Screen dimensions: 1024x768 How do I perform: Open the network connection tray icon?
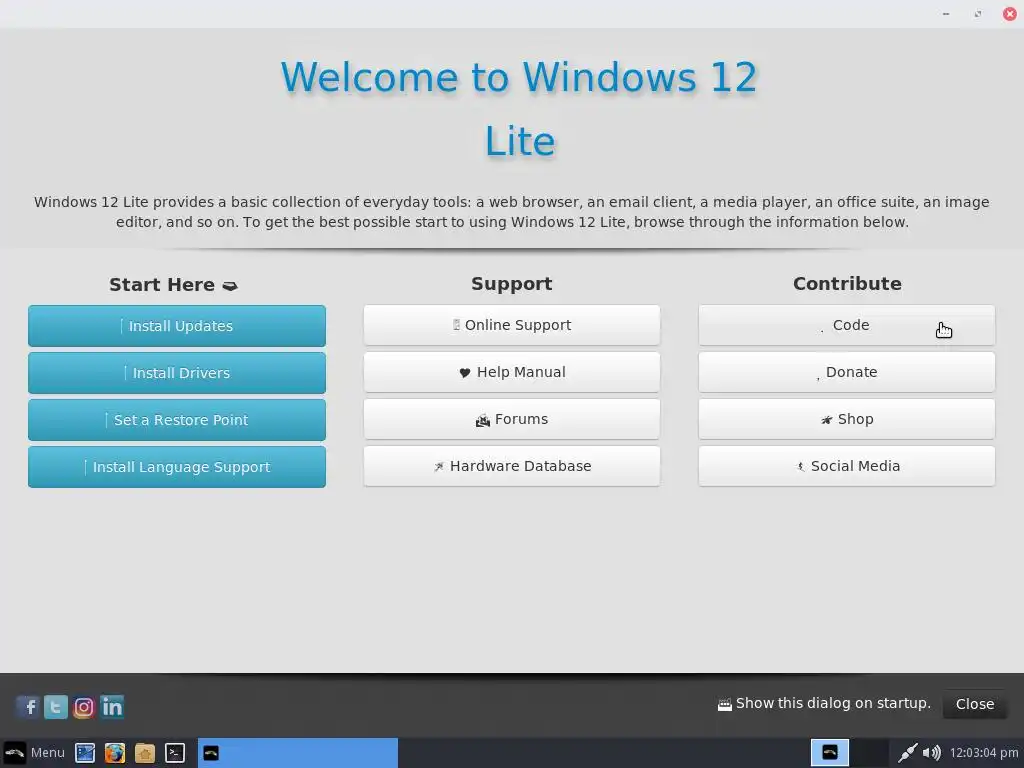coord(907,753)
